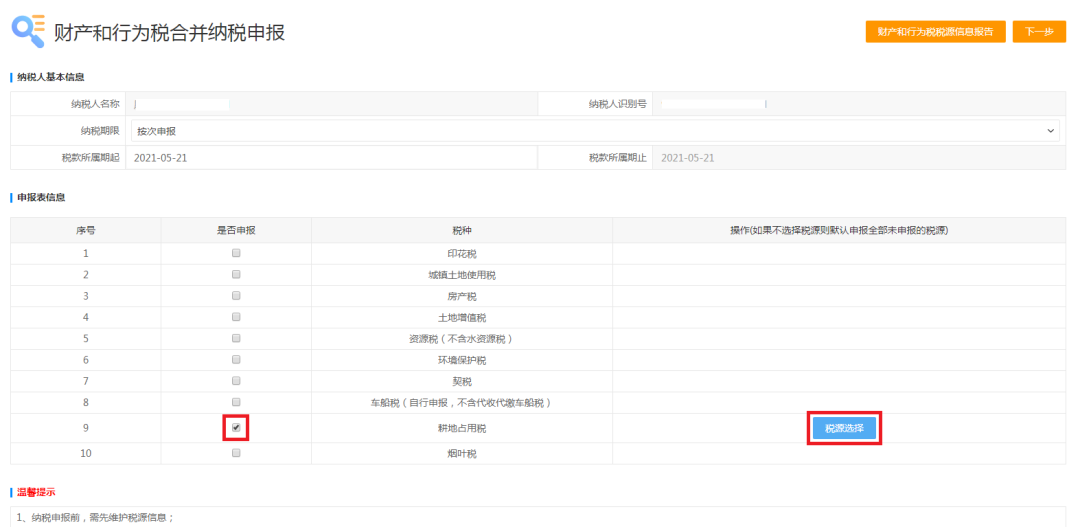
Task: Click the magnifier logo icon beside page title
Action: point(27,32)
